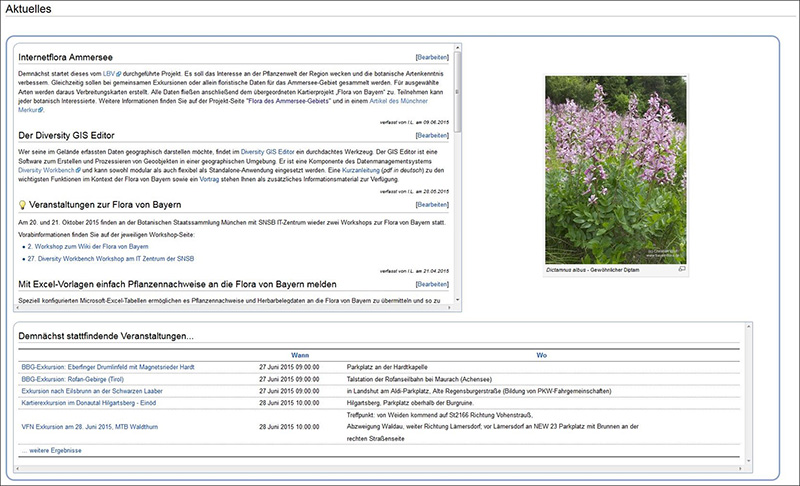Click the enlarge icon under Dictamnus albus image
The width and height of the screenshot is (800, 486).
tap(682, 269)
